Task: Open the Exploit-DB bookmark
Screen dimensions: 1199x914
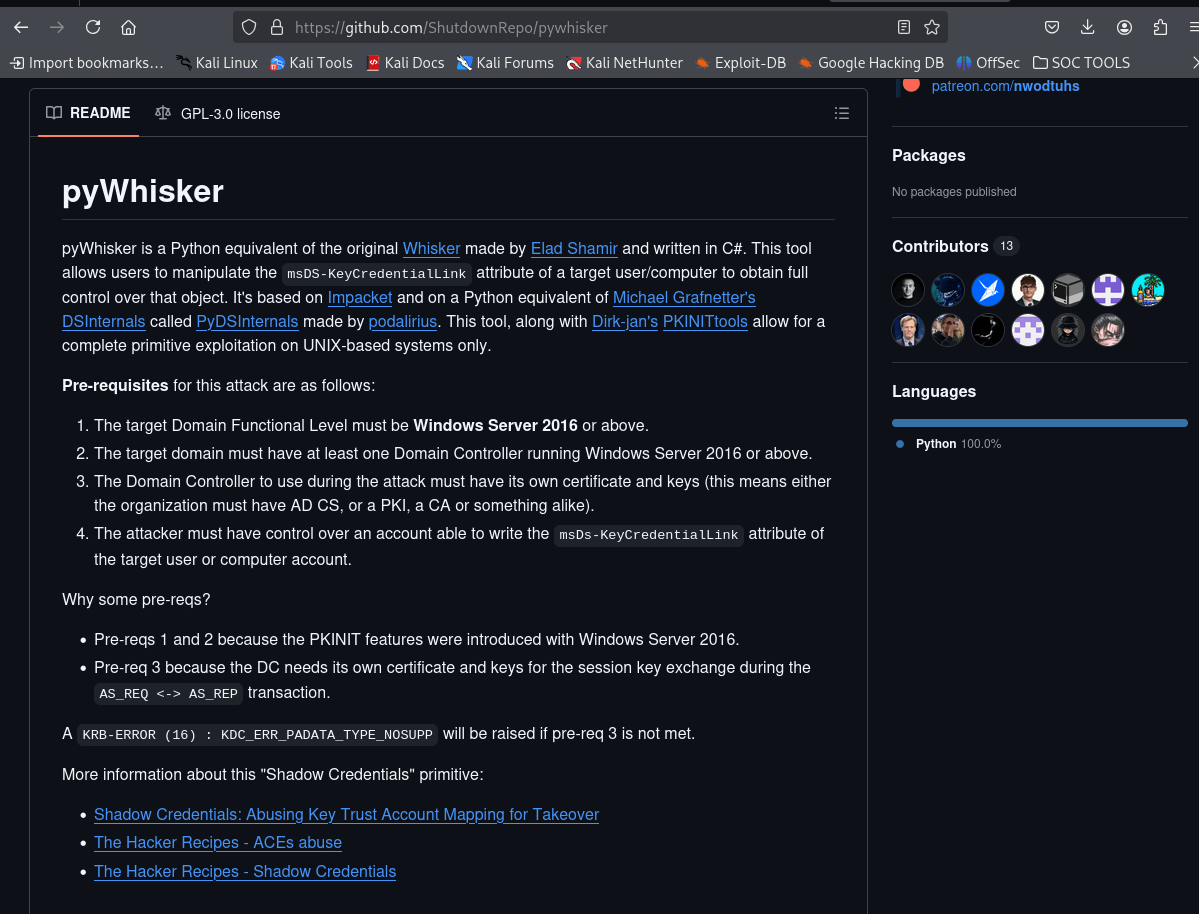Action: [x=741, y=63]
